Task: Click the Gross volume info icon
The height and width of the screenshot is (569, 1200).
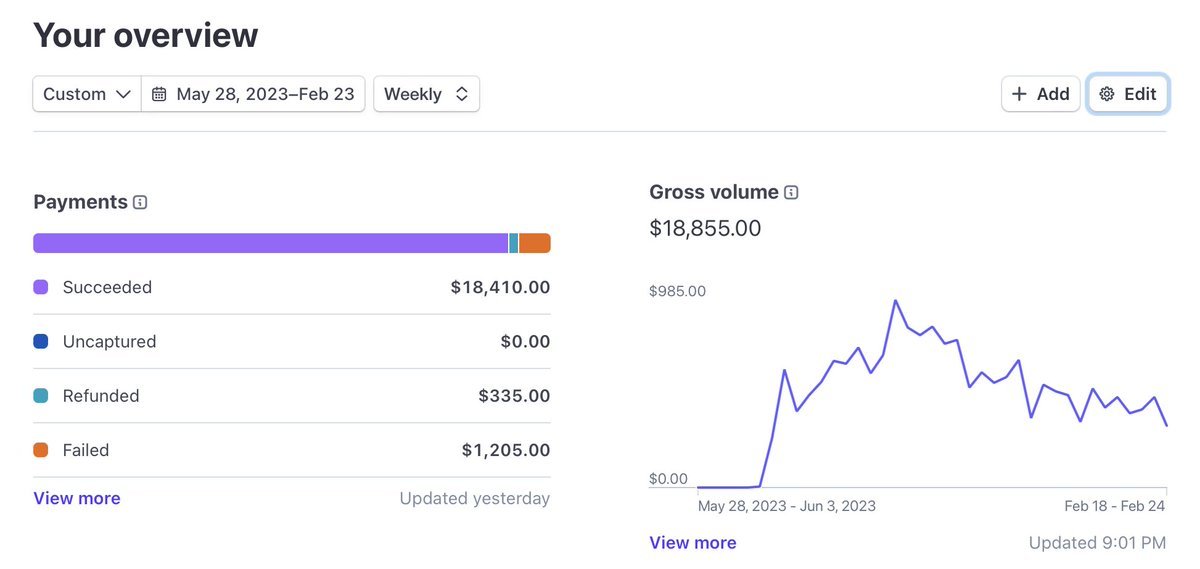Action: click(791, 192)
